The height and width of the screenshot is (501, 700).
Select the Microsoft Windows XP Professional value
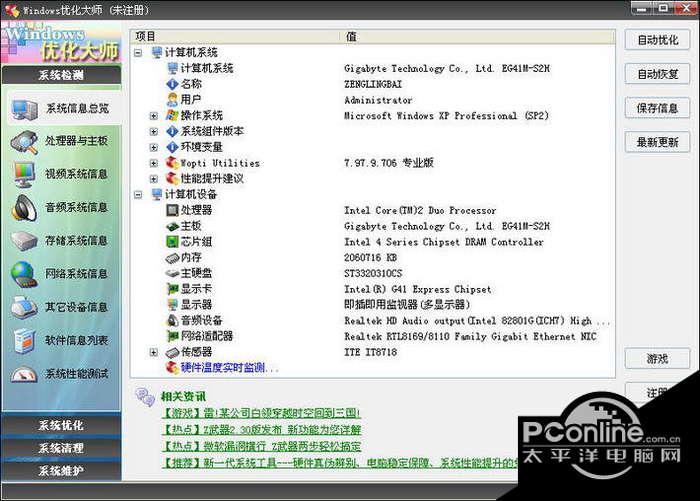click(x=446, y=116)
